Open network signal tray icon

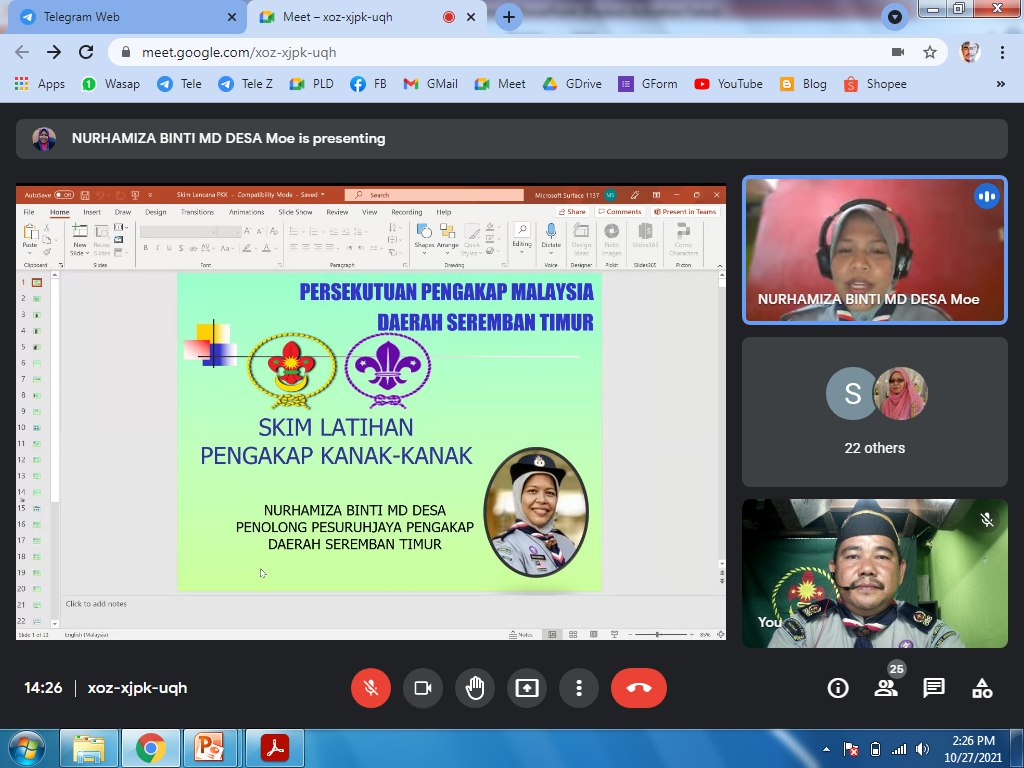[899, 749]
